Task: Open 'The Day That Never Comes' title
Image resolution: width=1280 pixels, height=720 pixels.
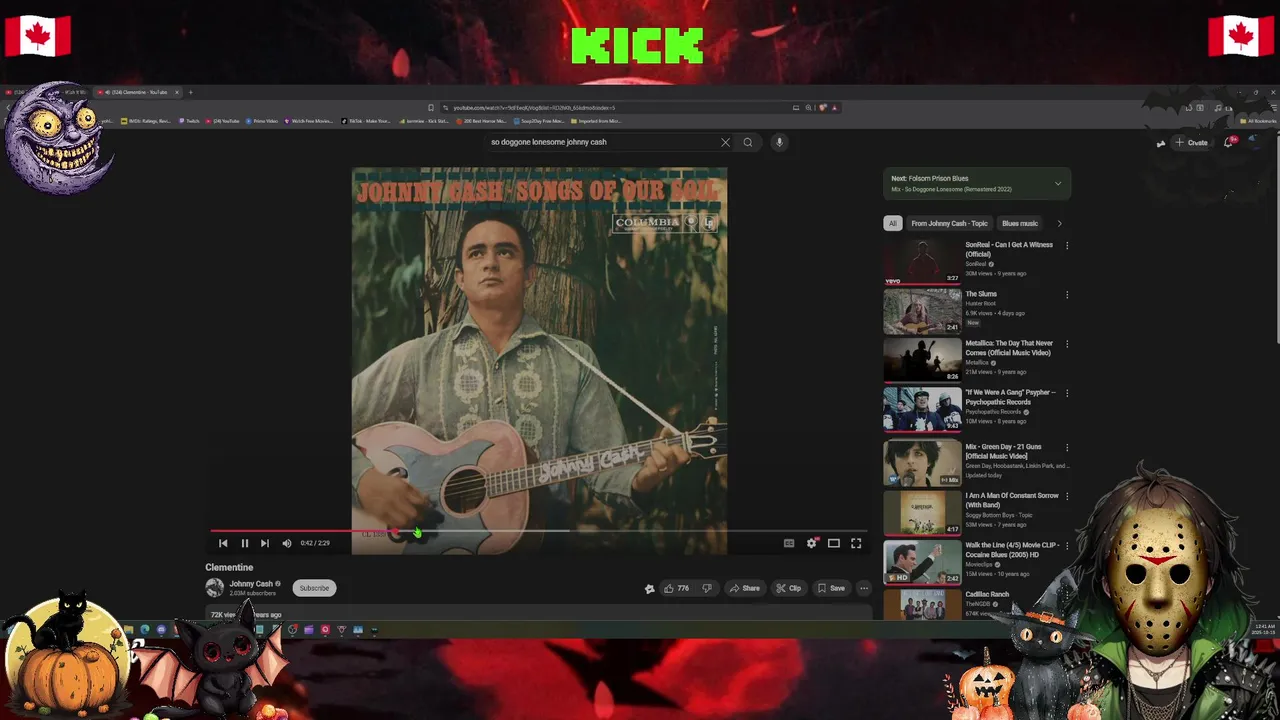Action: [1009, 348]
